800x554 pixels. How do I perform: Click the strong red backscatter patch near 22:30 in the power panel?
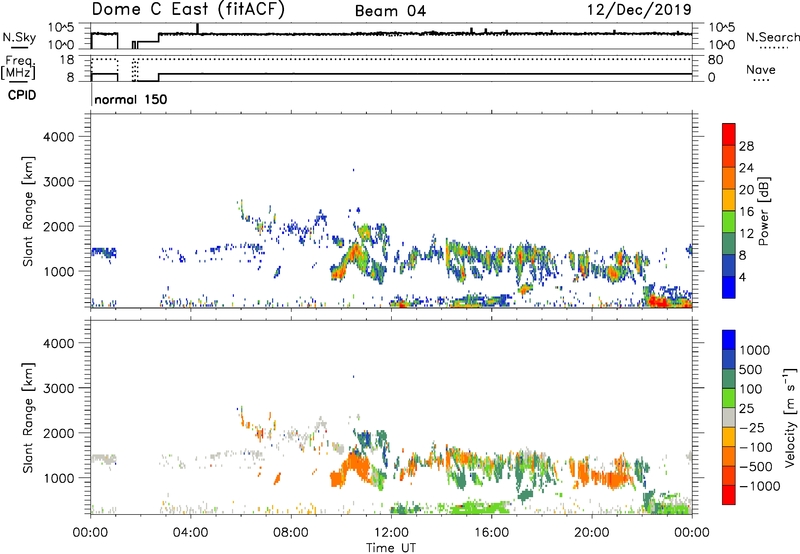pos(659,302)
